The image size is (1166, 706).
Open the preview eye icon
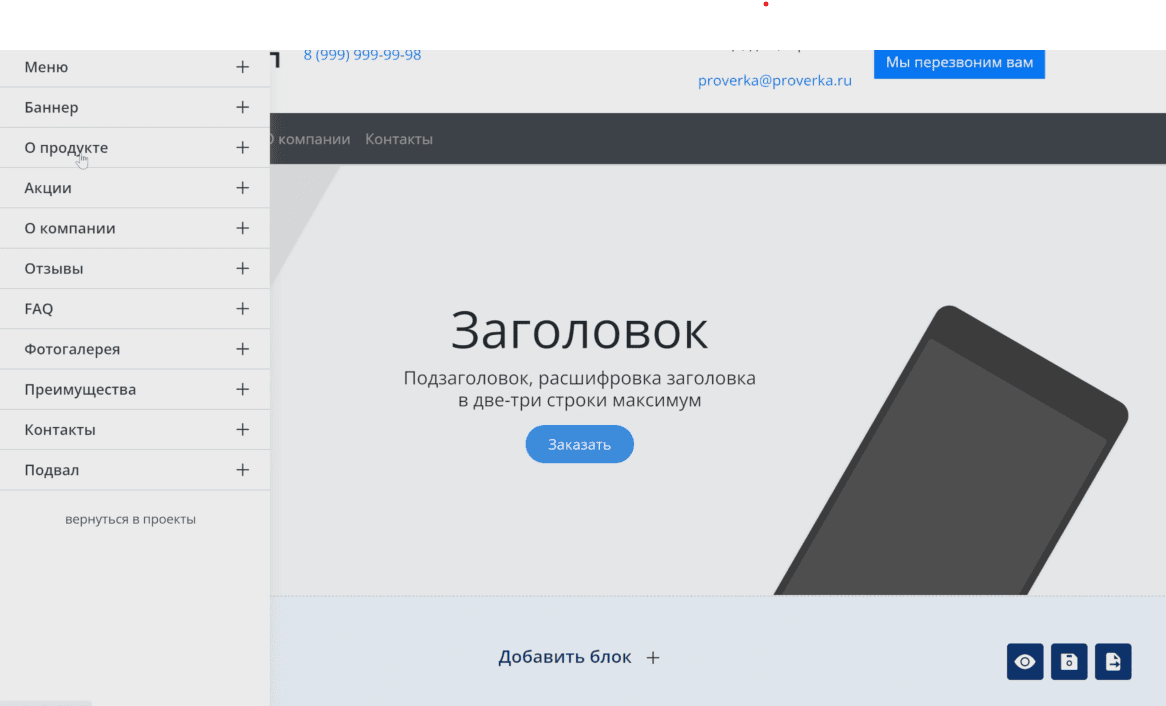pos(1025,661)
